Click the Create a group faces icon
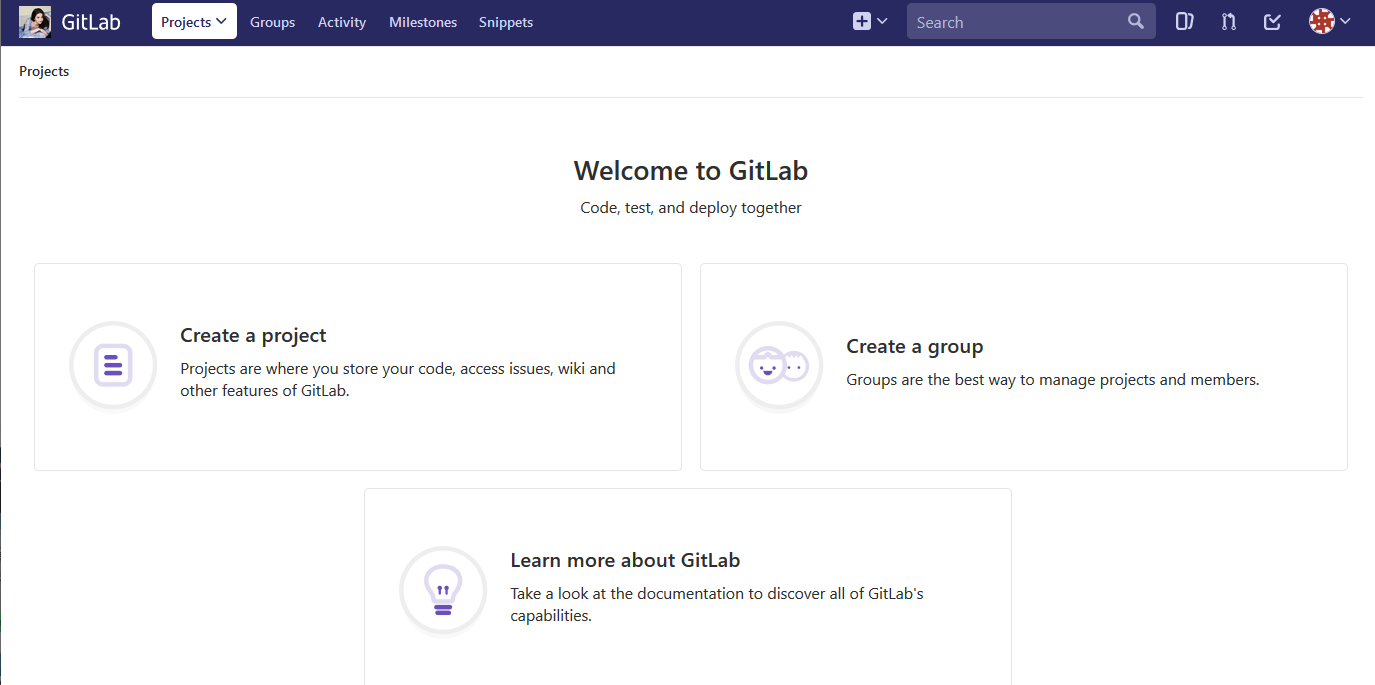The image size is (1375, 685). 779,365
